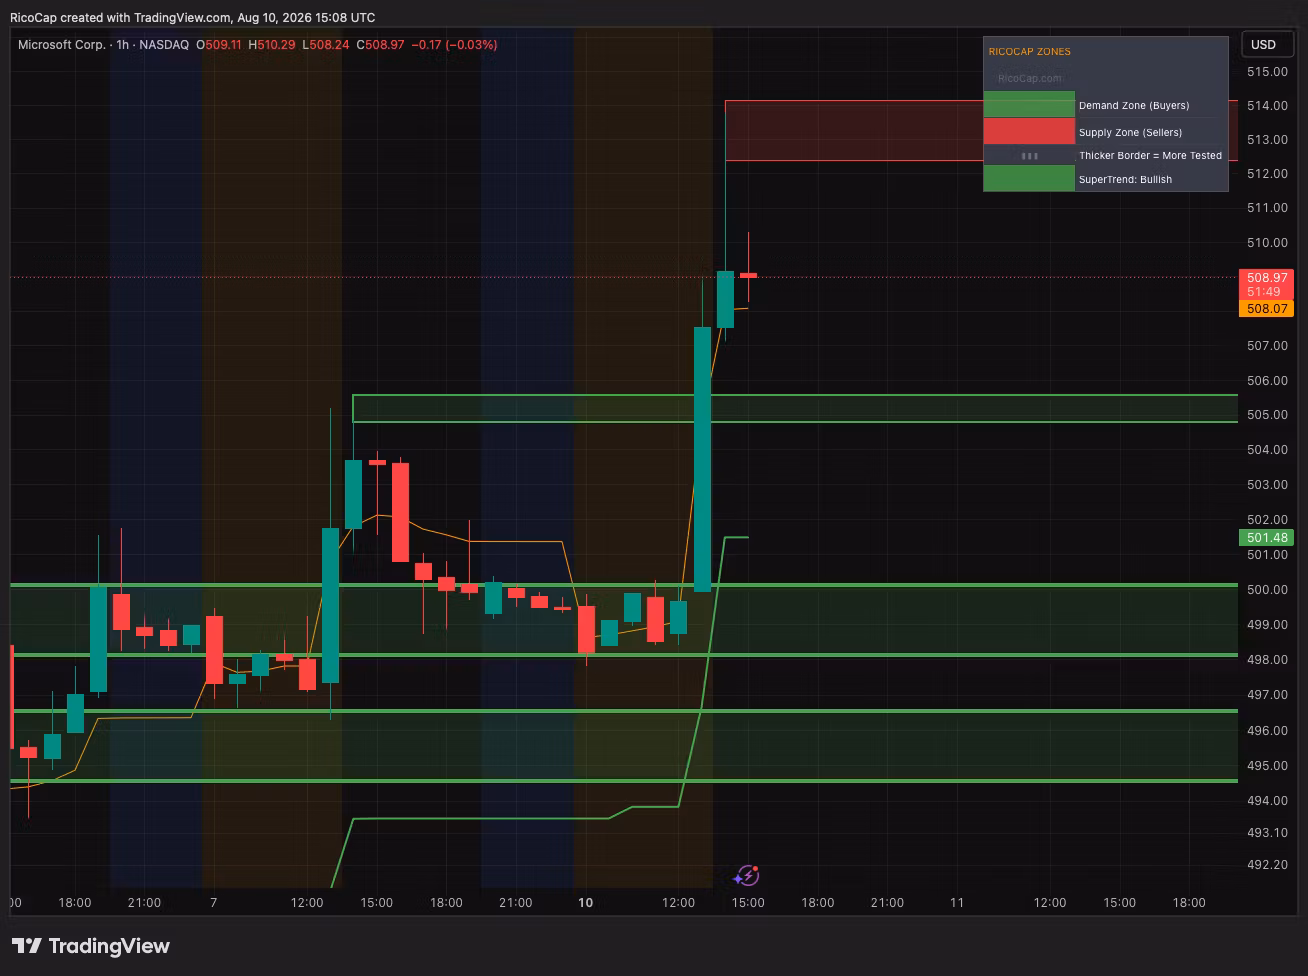Click the Microsoft Corp. symbol title
Viewport: 1308px width, 976px height.
pyautogui.click(x=61, y=45)
